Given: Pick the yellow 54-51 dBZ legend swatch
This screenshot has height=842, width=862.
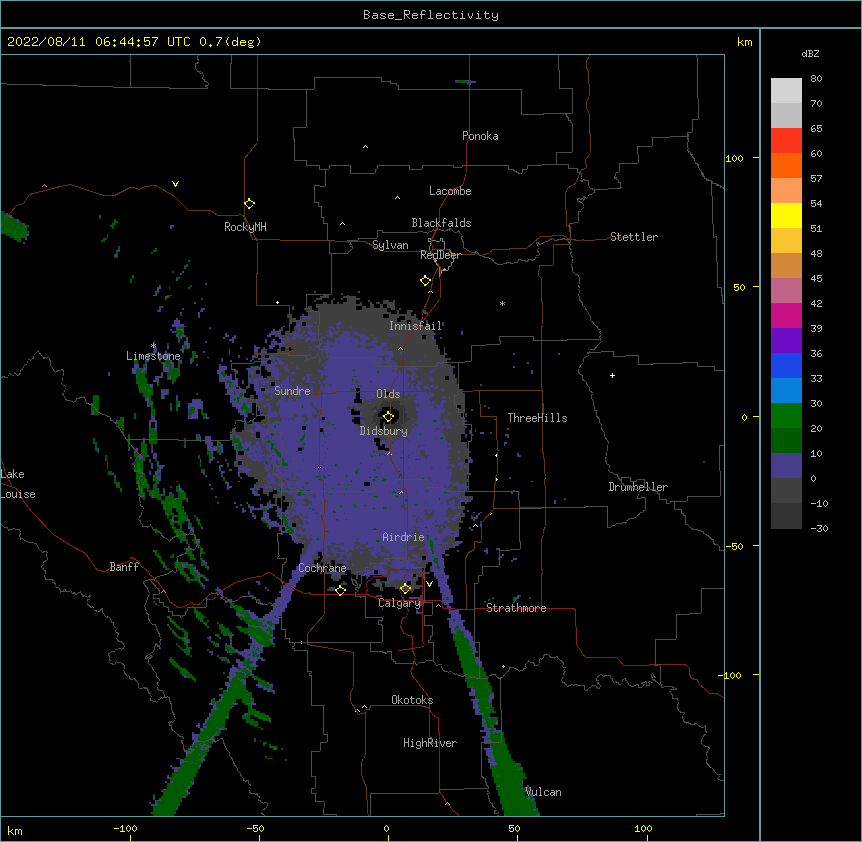Looking at the screenshot, I should click(x=786, y=215).
